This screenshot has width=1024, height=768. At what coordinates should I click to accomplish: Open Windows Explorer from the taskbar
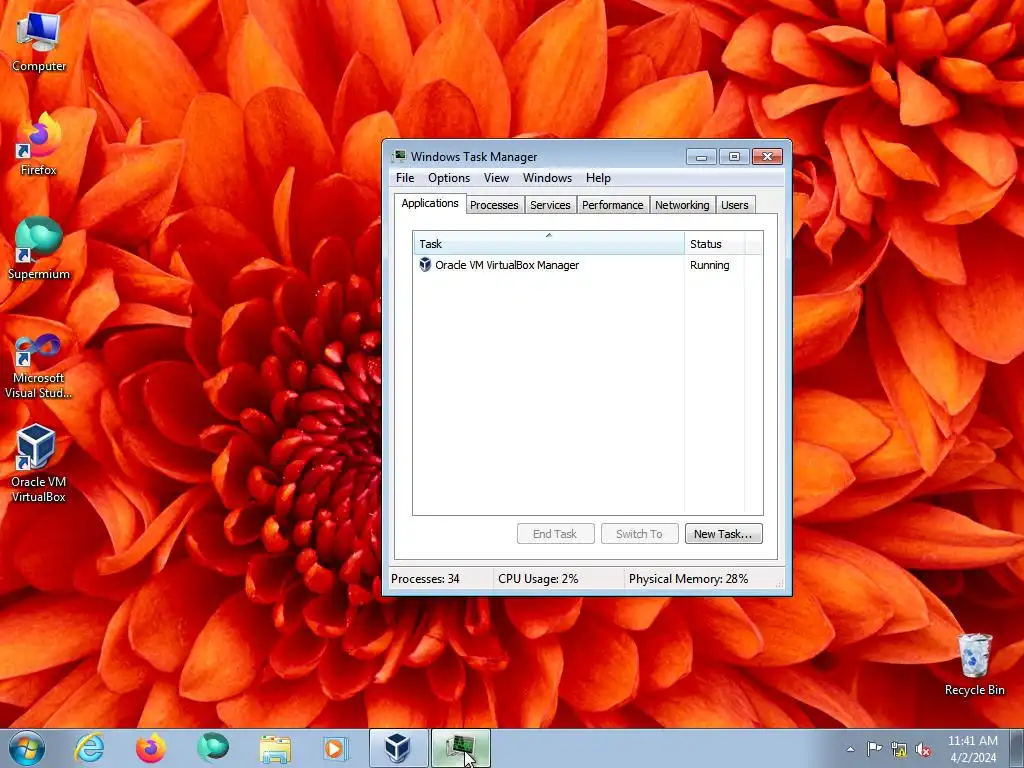click(275, 748)
